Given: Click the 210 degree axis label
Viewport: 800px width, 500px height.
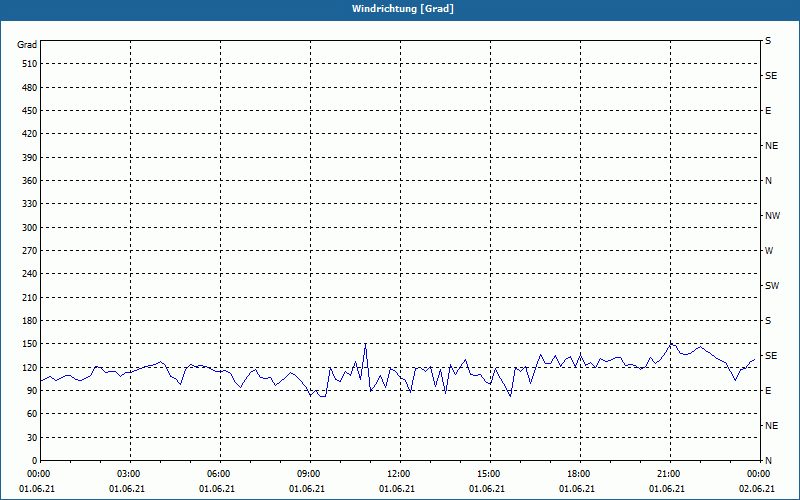Looking at the screenshot, I should click(30, 297).
